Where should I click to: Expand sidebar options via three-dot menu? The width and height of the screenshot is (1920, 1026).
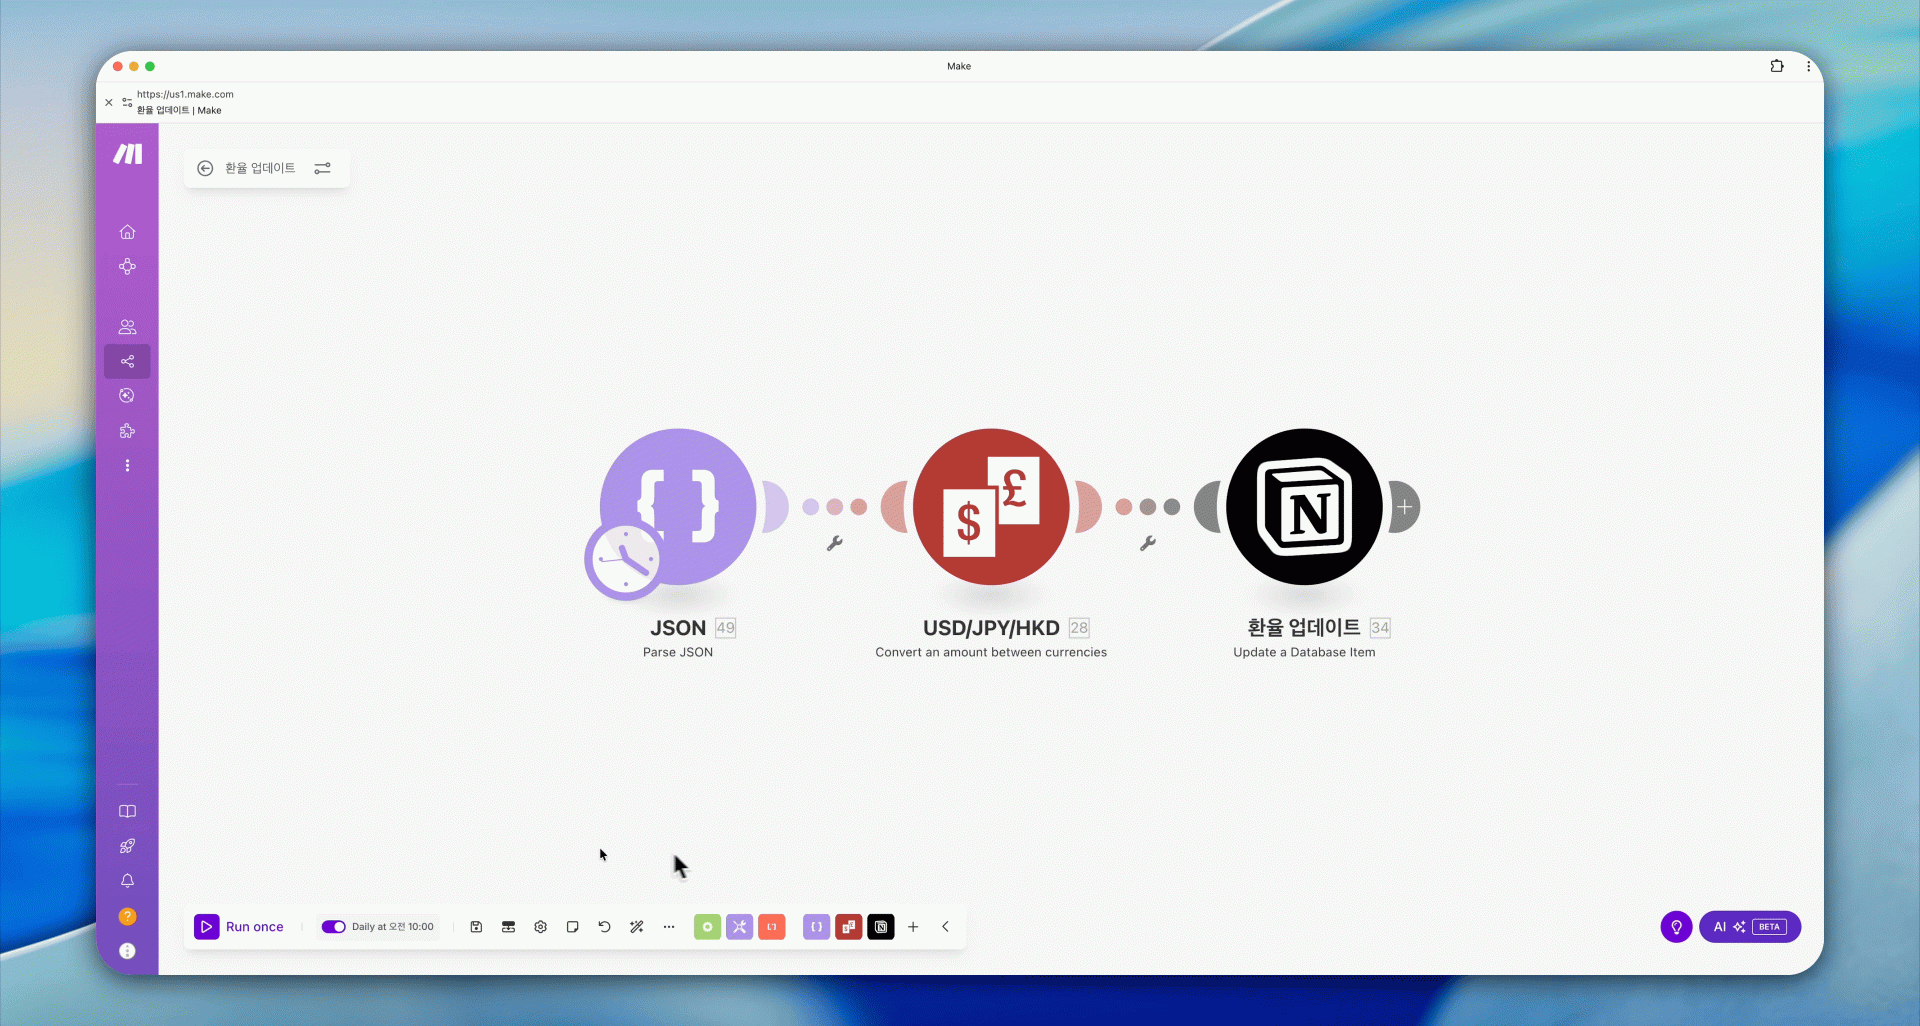127,466
